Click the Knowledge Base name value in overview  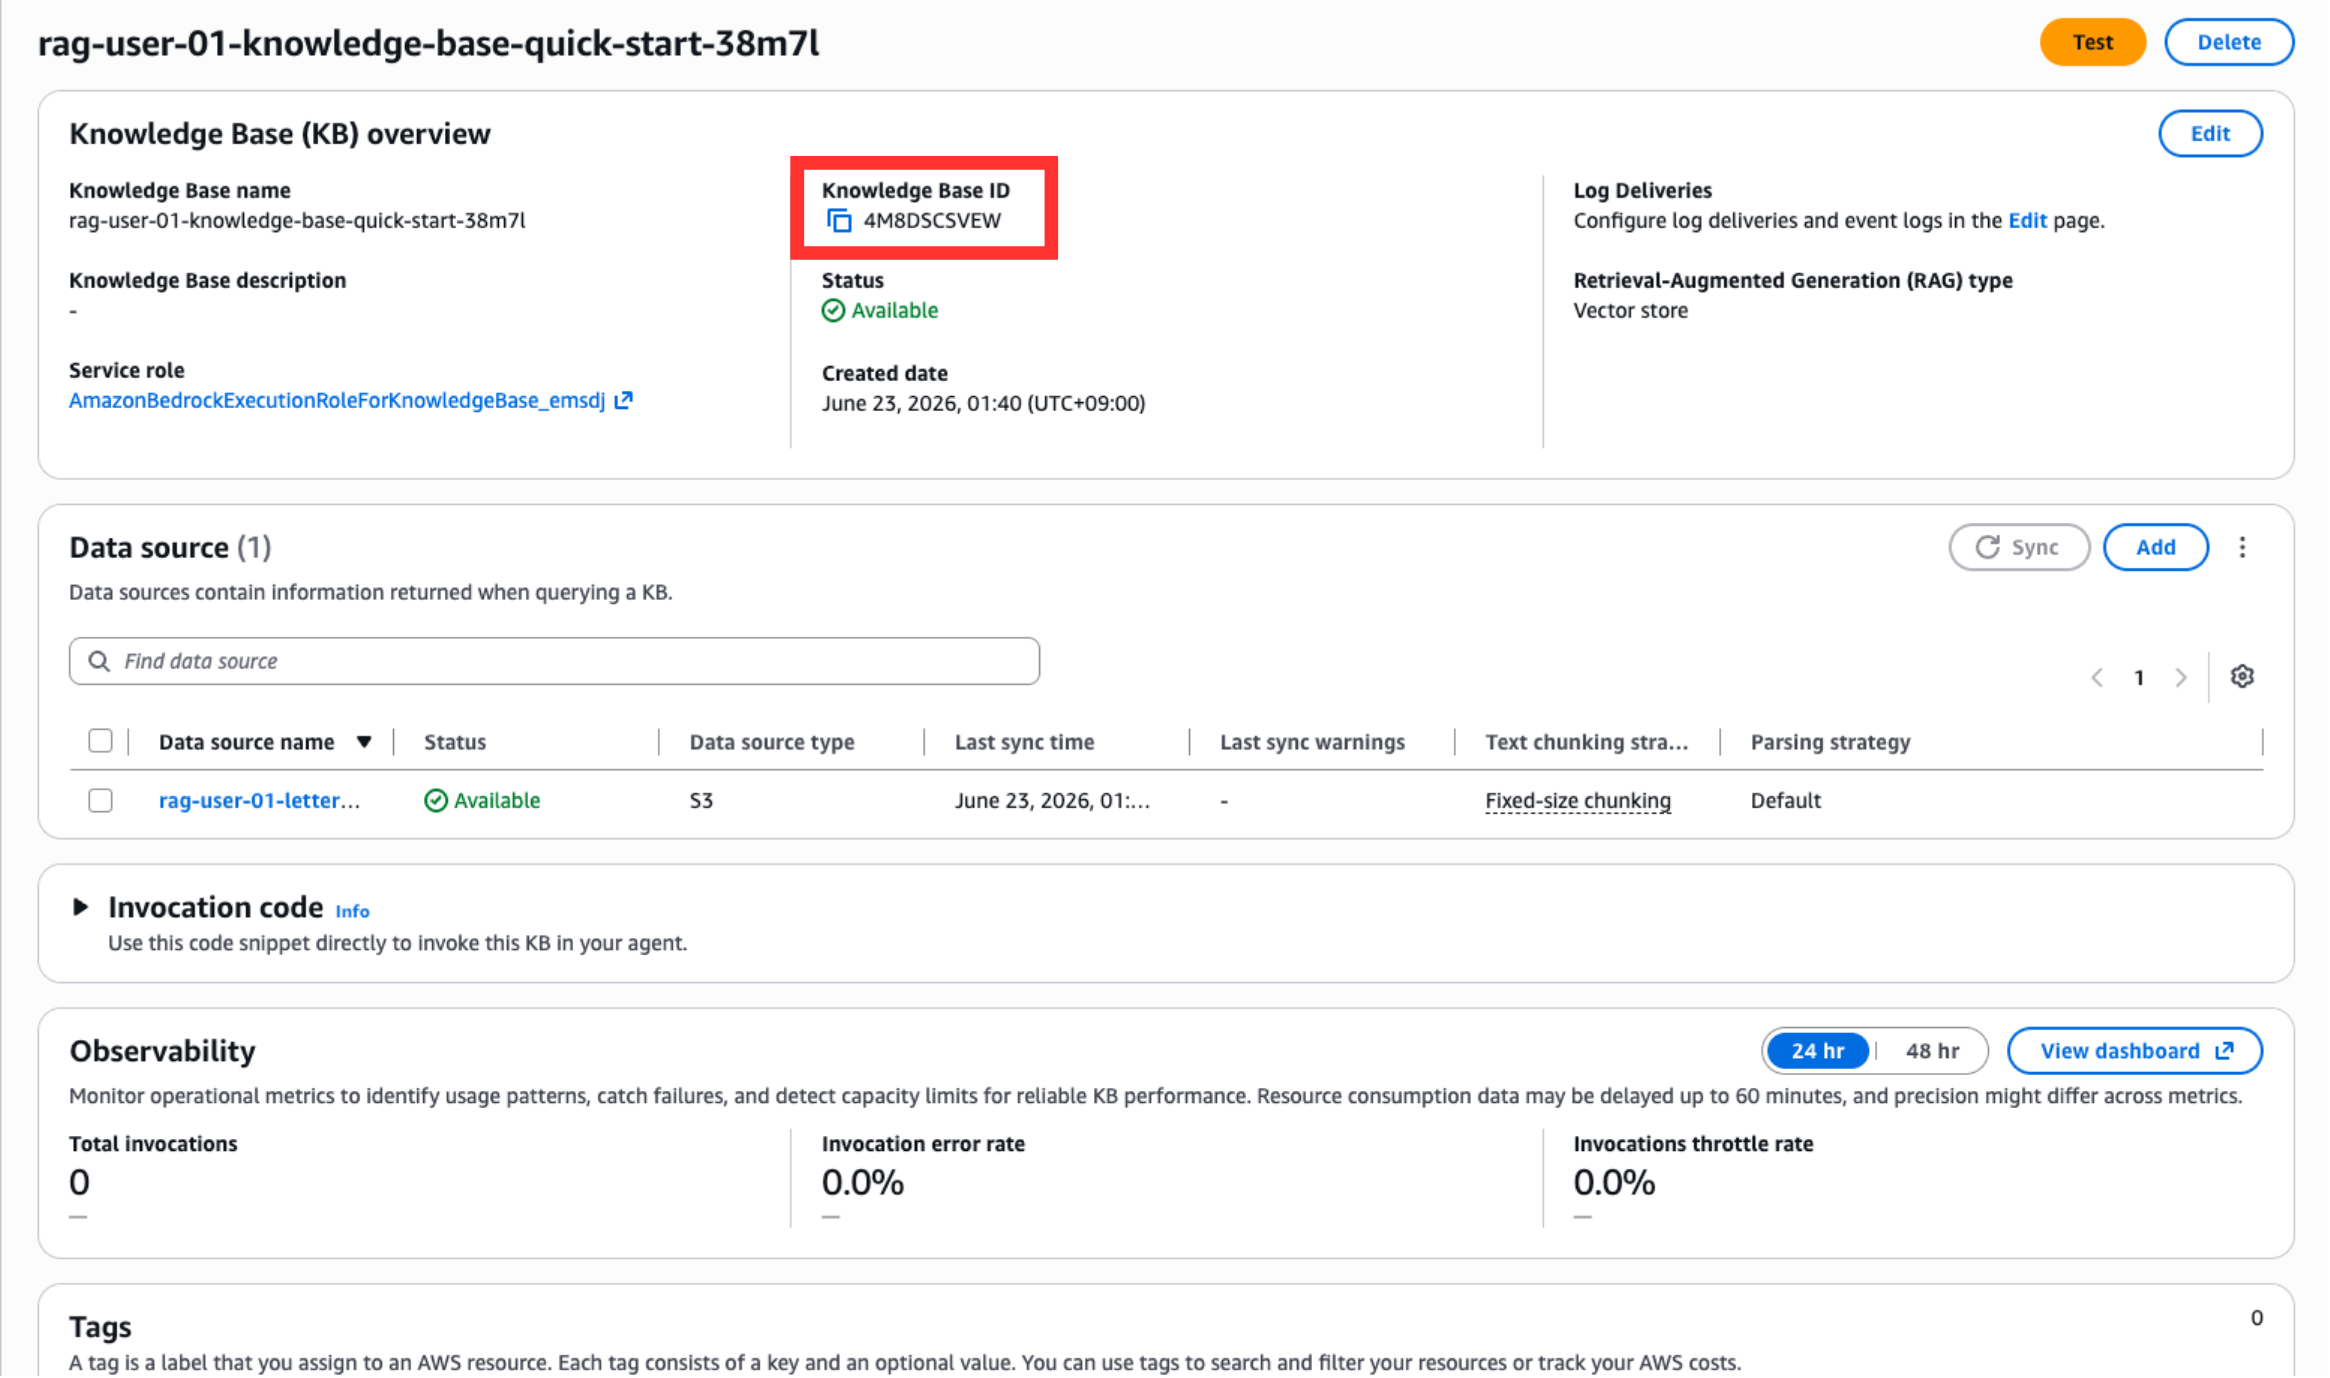pos(297,221)
